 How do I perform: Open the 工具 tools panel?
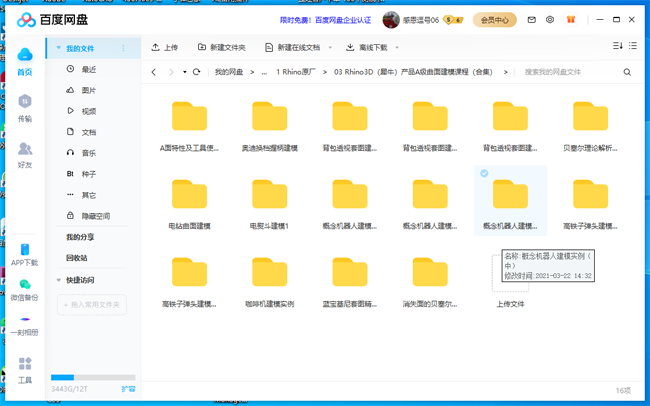coord(25,370)
